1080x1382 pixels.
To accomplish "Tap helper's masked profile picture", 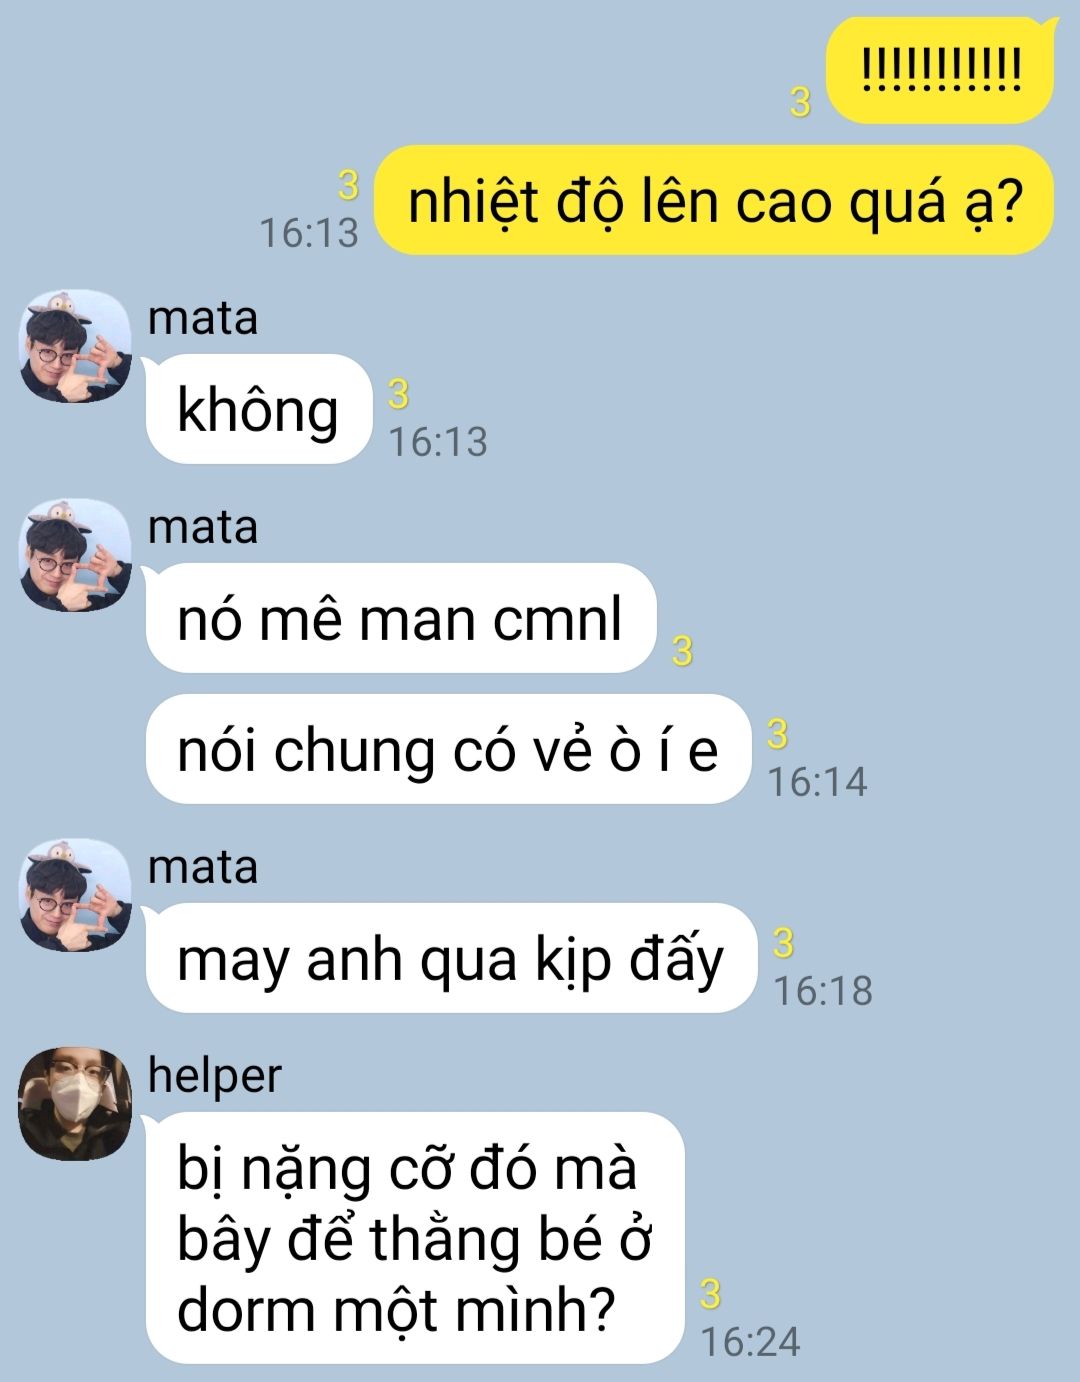I will click(x=76, y=1104).
